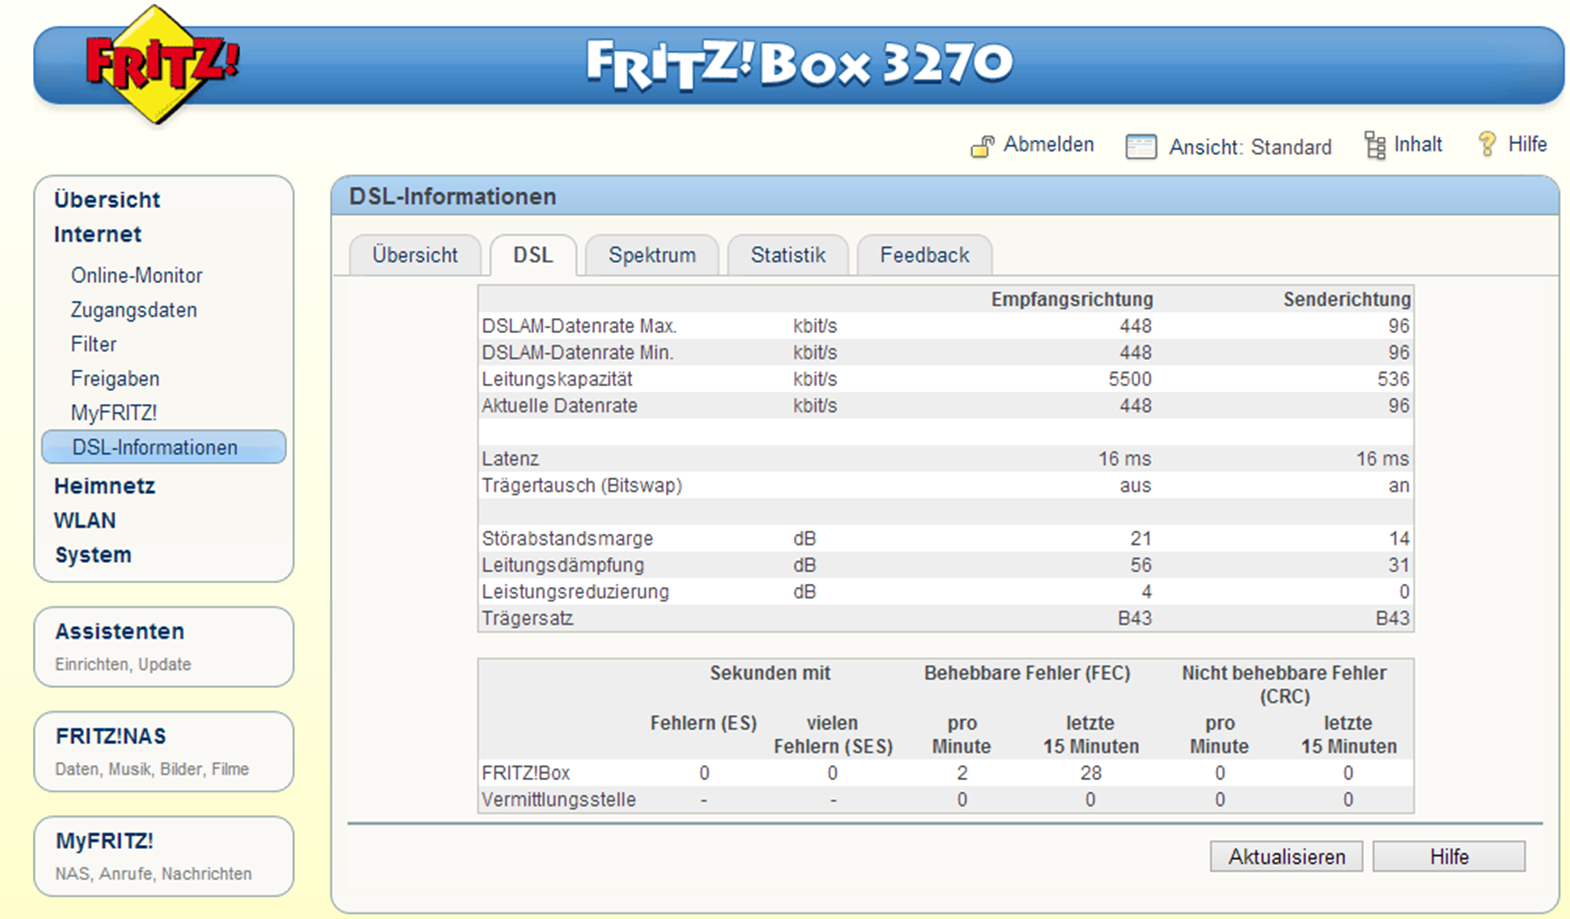The height and width of the screenshot is (919, 1570).
Task: Click Störabstandsmarge value 21
Action: [1141, 538]
